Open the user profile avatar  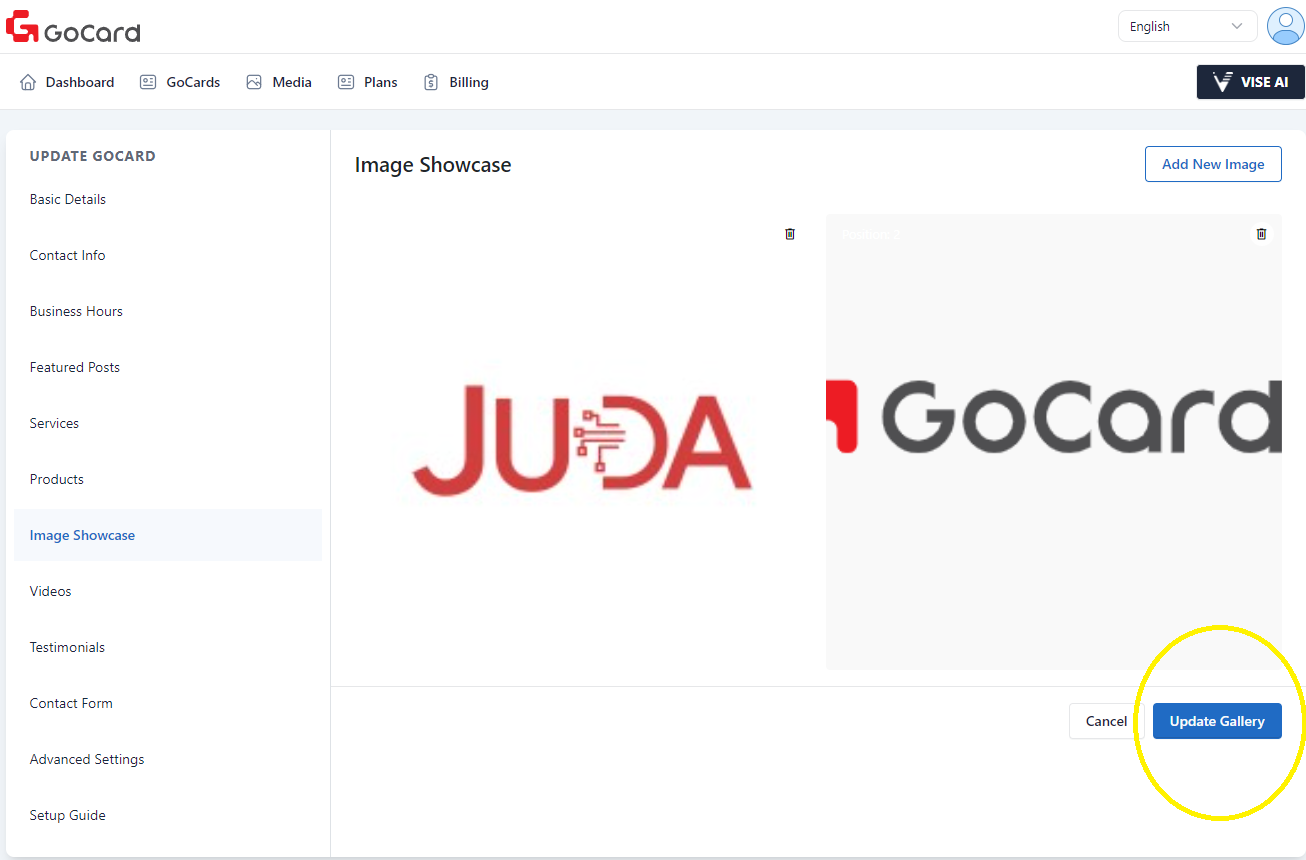click(x=1284, y=26)
